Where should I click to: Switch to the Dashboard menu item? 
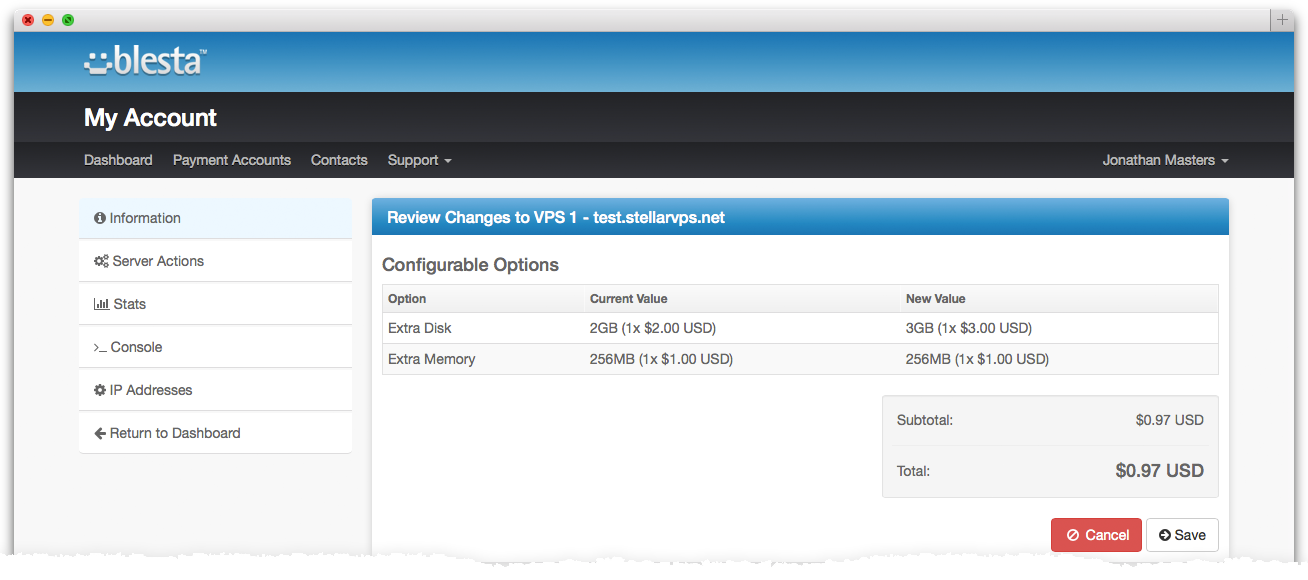coord(118,160)
